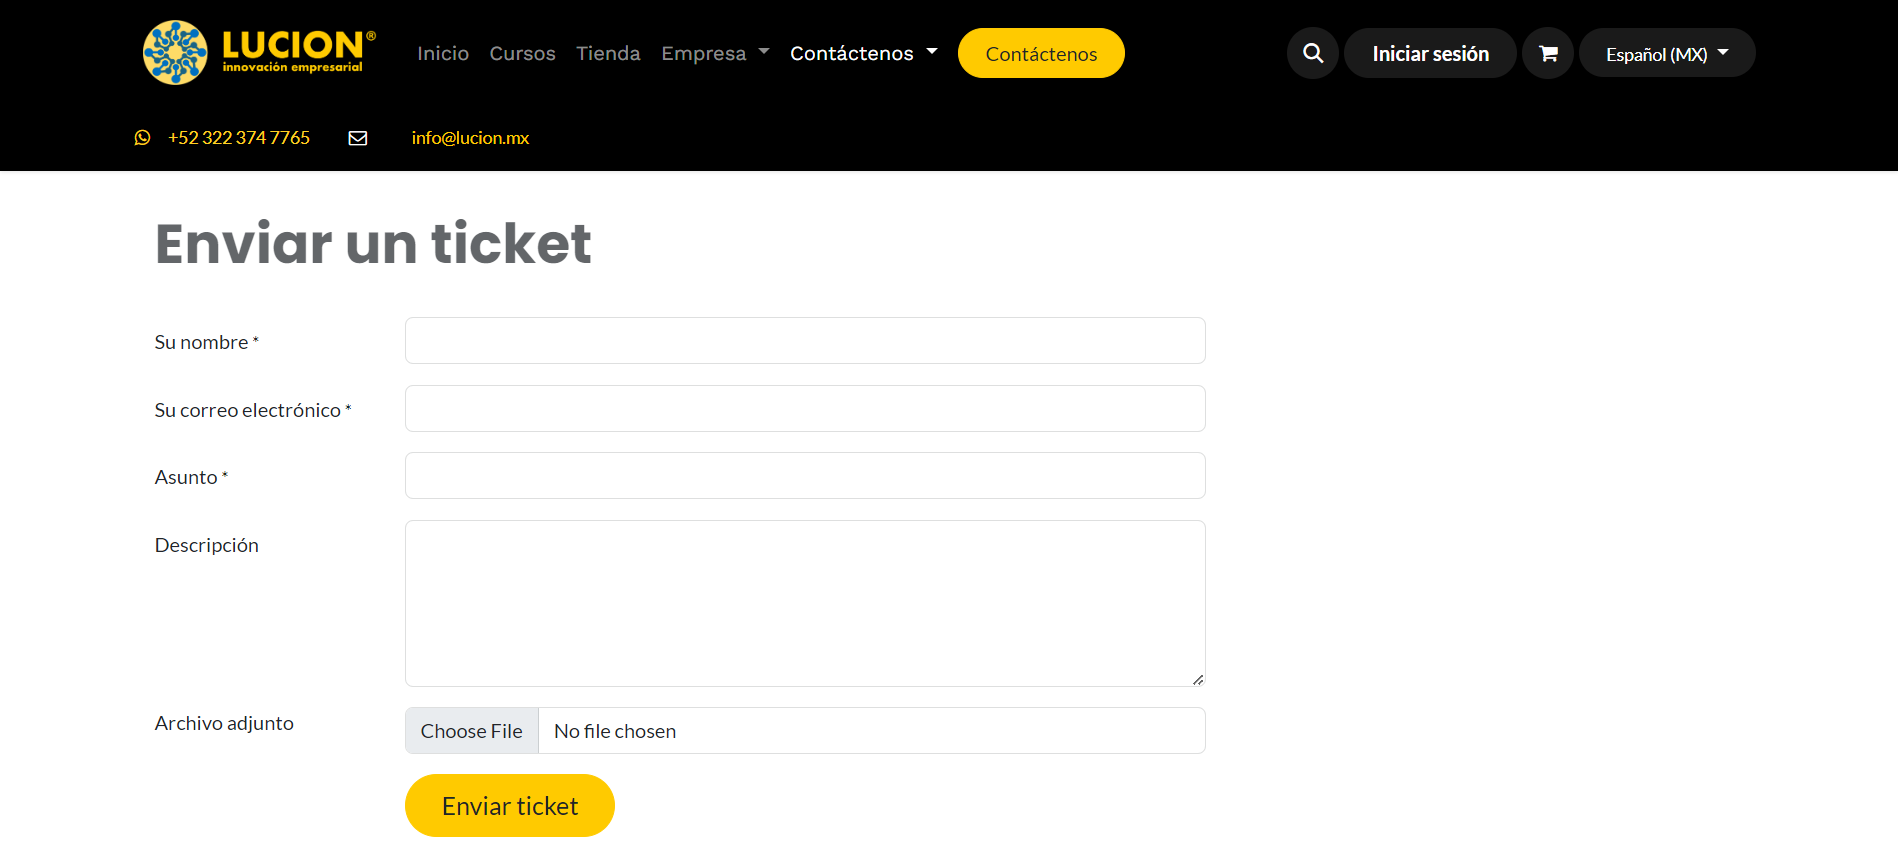
Task: Click the Iniciar sesión button
Action: click(1430, 53)
